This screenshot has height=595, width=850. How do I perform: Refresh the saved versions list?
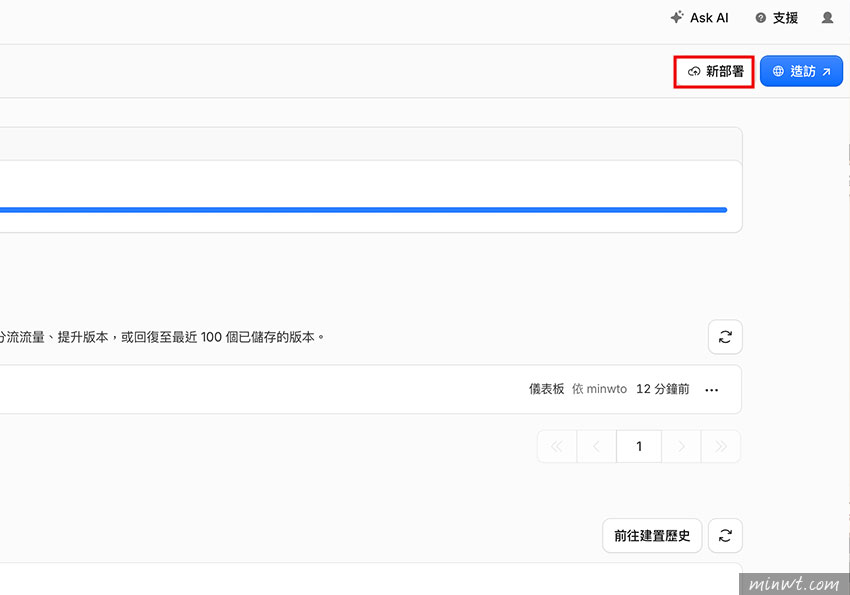point(725,337)
